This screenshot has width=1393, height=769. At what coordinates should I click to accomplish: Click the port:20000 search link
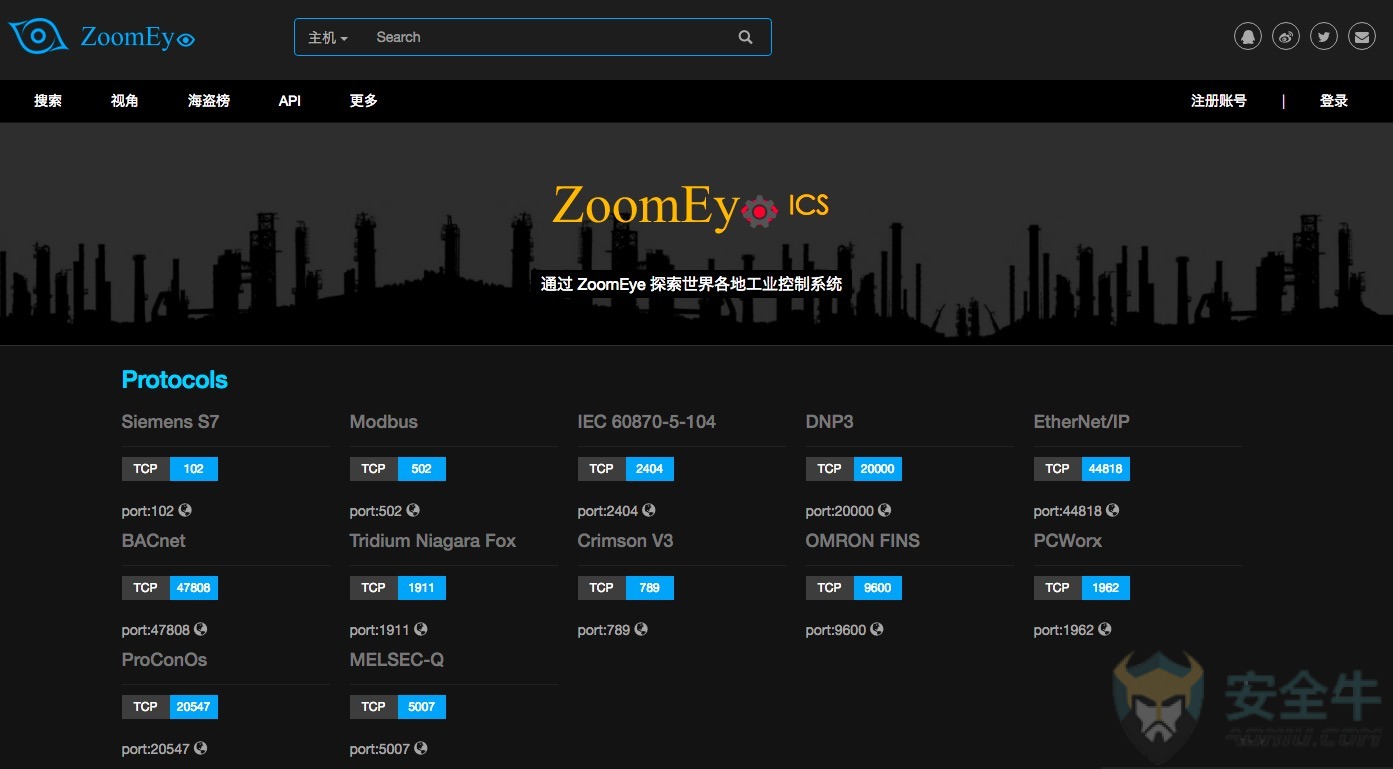coord(840,511)
